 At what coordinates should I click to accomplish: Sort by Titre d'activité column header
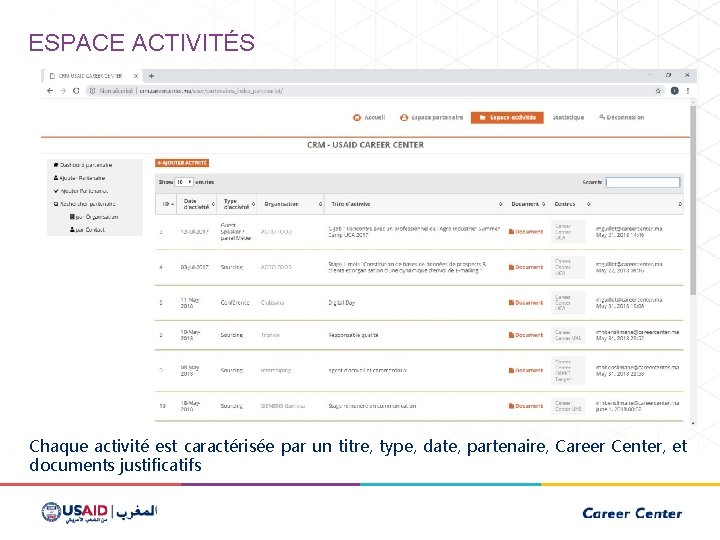[416, 204]
